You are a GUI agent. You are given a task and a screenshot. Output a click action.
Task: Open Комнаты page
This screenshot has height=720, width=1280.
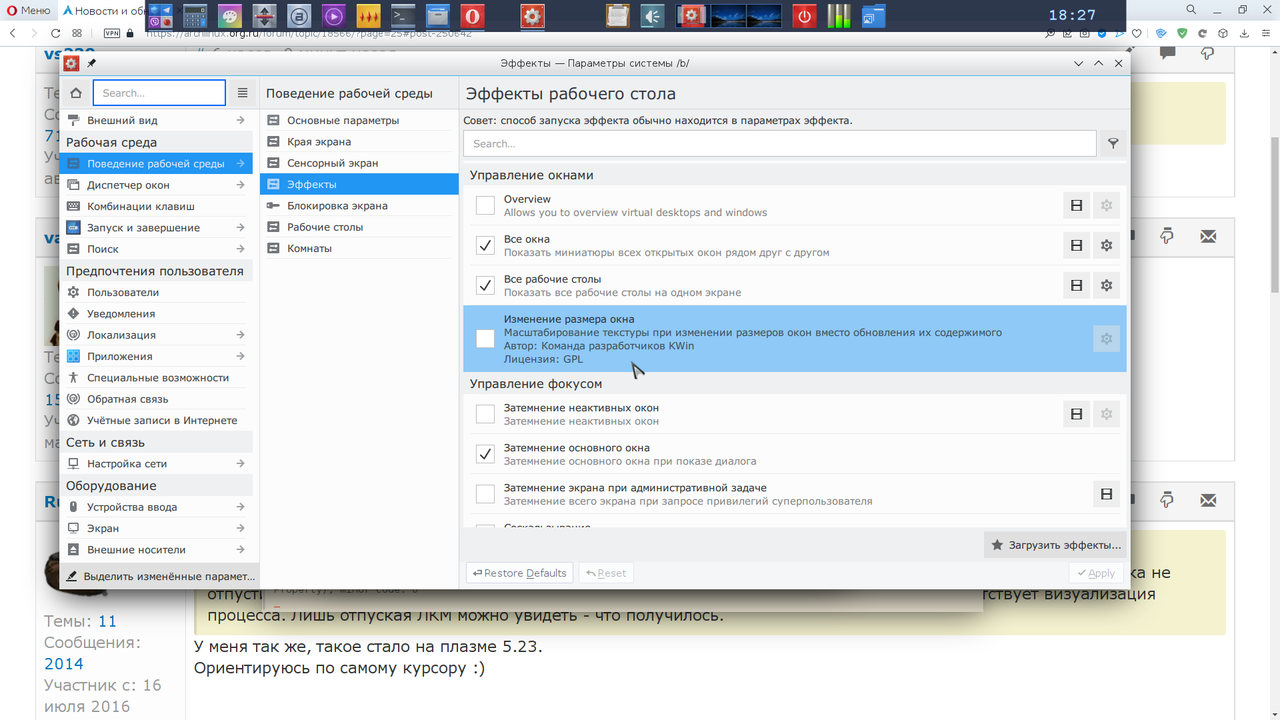(359, 248)
